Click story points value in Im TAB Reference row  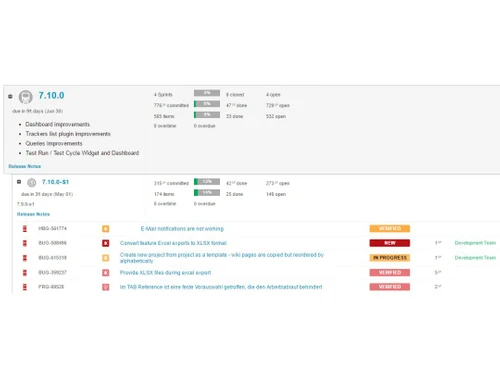(438, 287)
